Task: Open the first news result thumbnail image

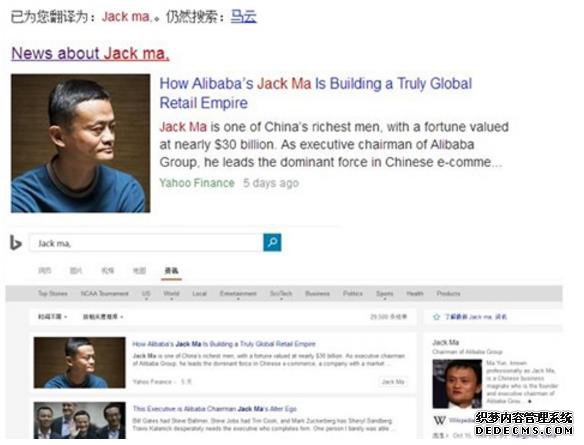Action: pos(80,362)
